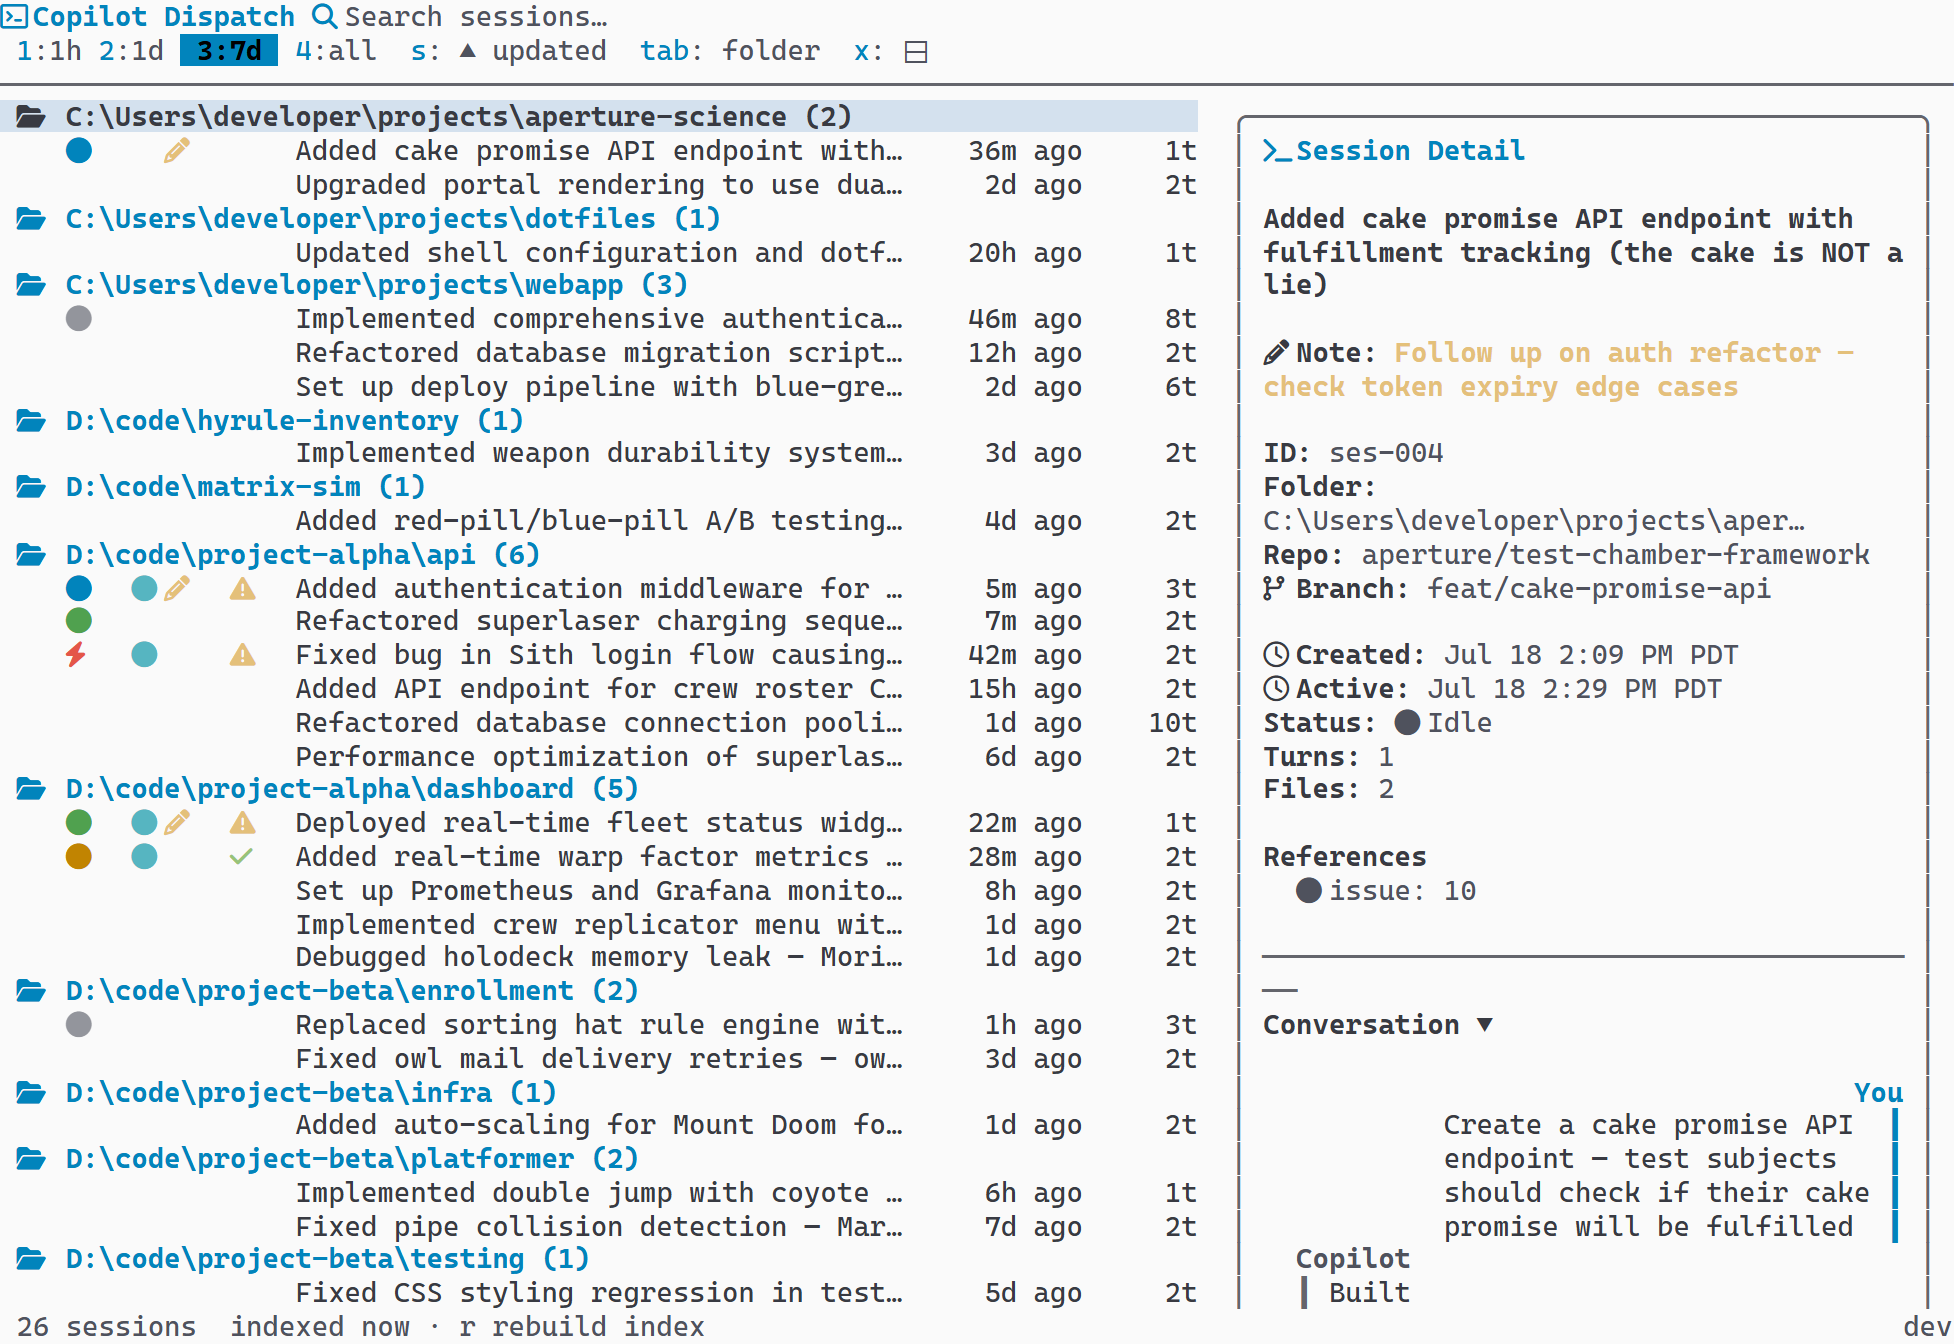Click green checkmark on warp factor session
This screenshot has height=1344, width=1954.
coord(241,857)
